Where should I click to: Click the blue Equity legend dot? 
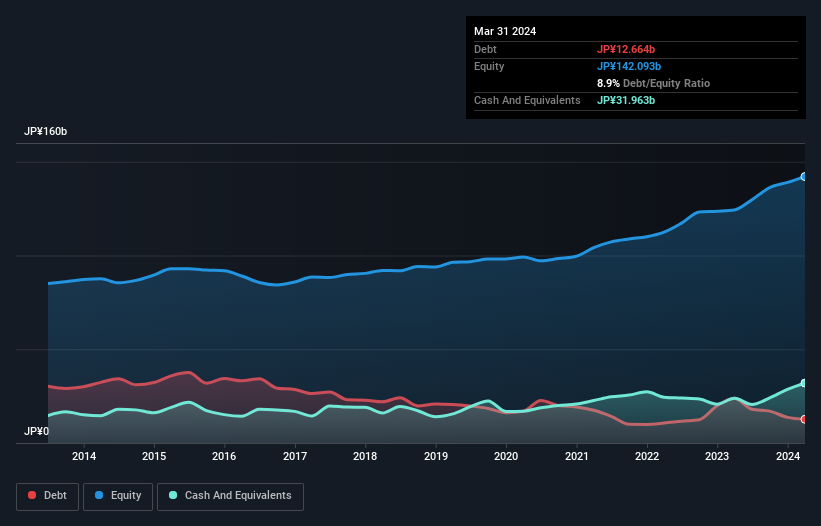click(x=99, y=495)
